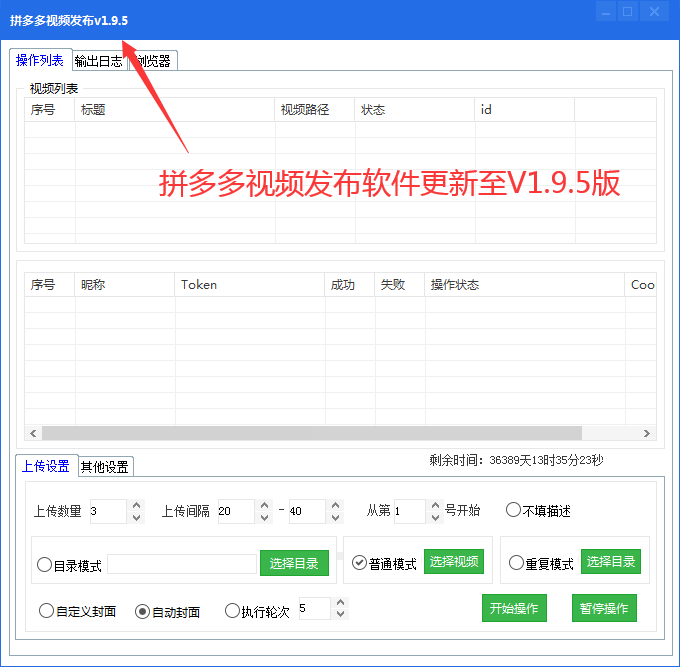Click 选择目录 button beside 目录模式
The height and width of the screenshot is (667, 680).
pos(294,563)
